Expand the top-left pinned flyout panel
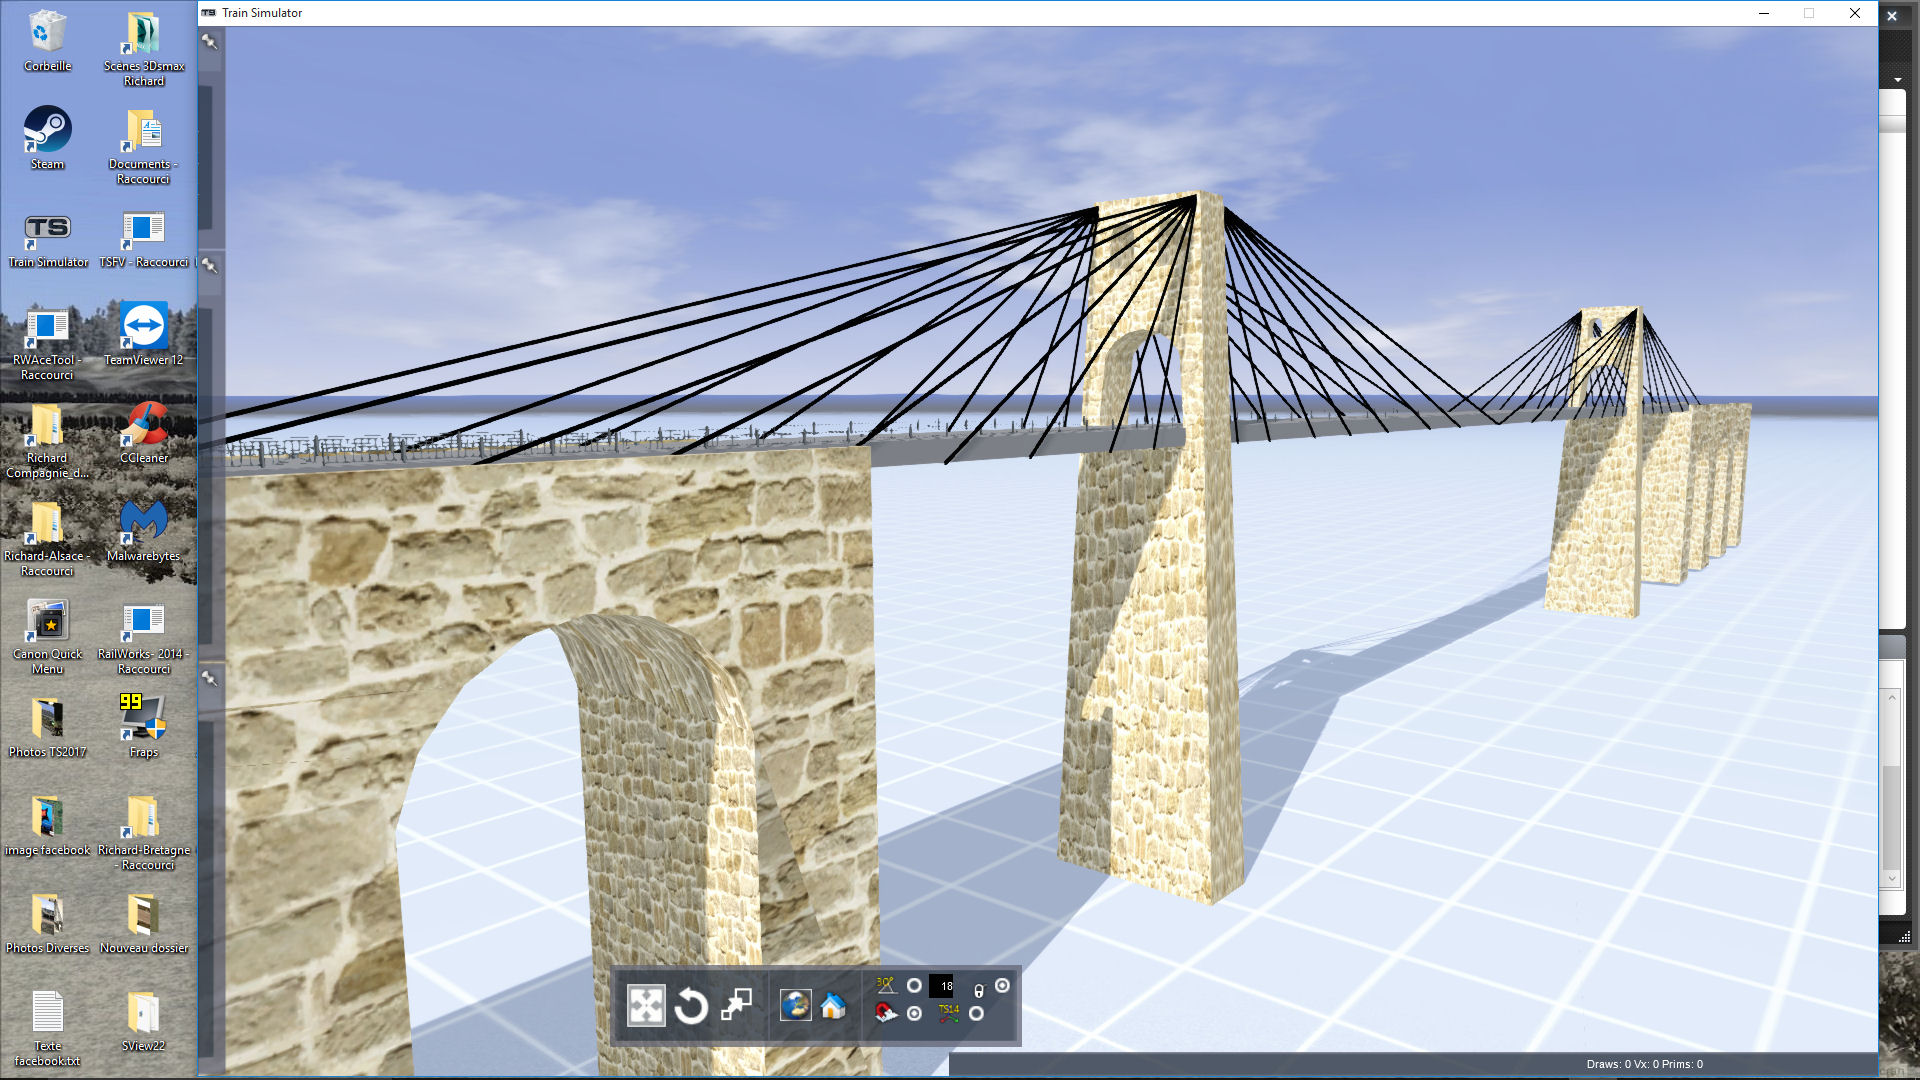Screen dimensions: 1920x1080 coord(209,42)
